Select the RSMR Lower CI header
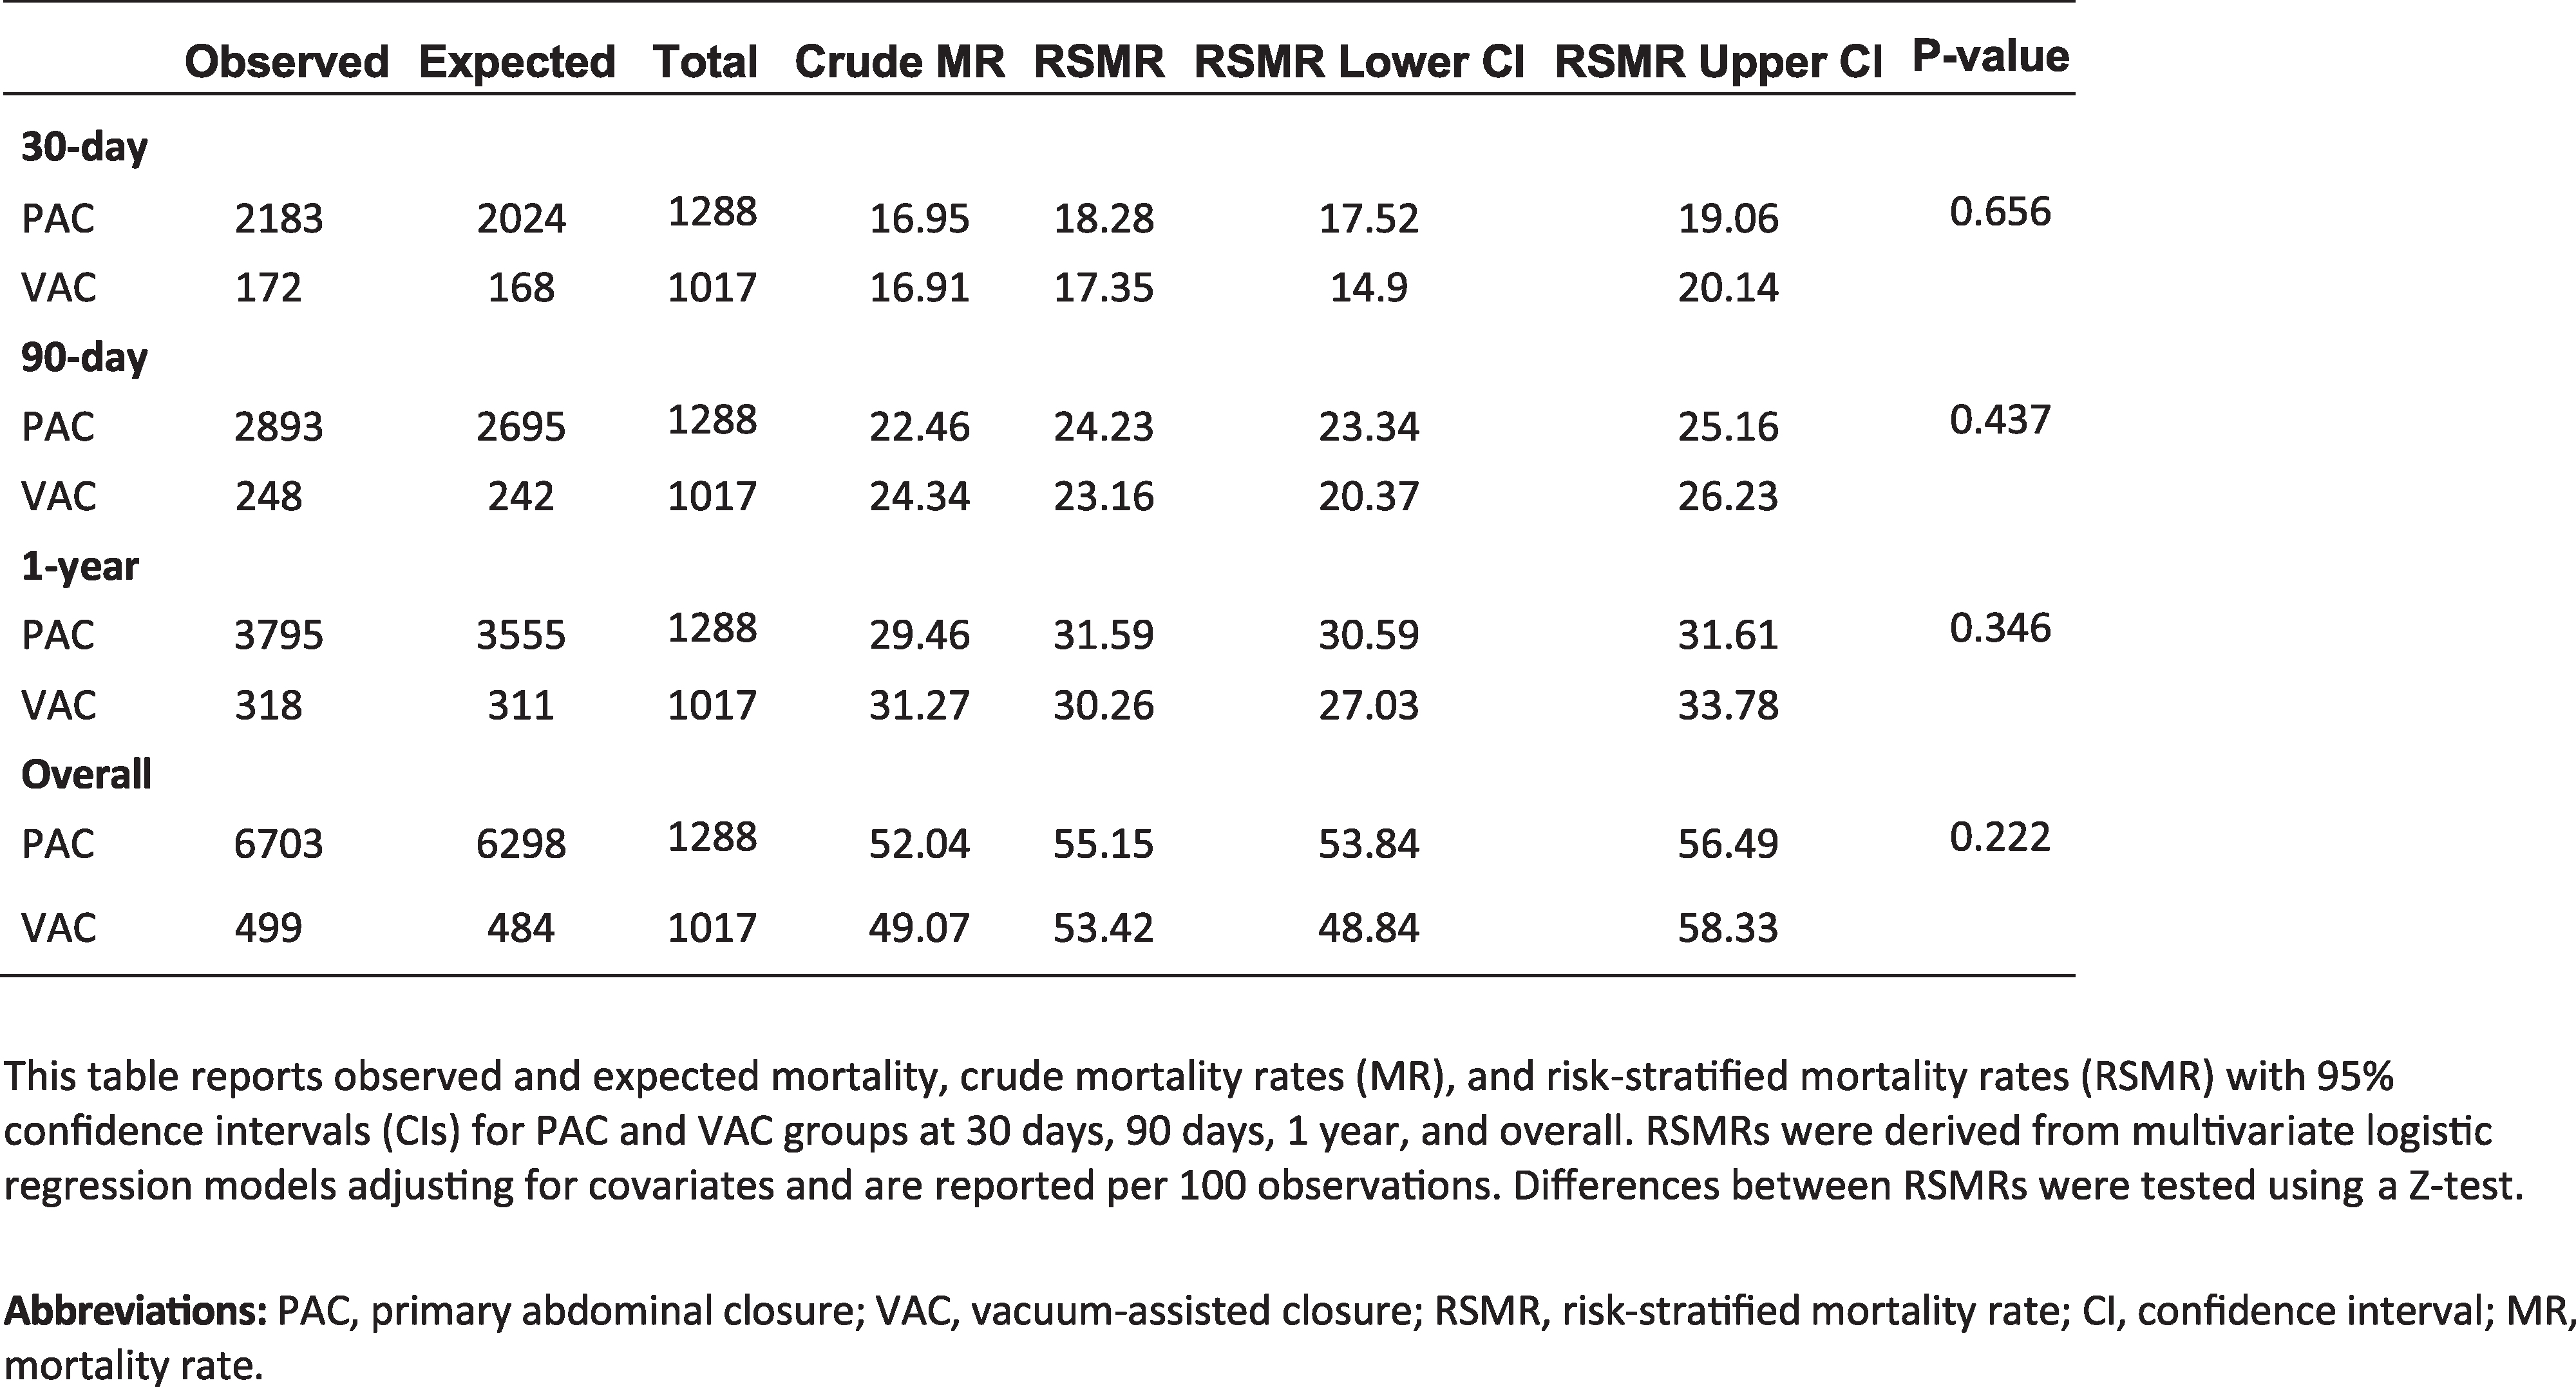 (x=1359, y=62)
